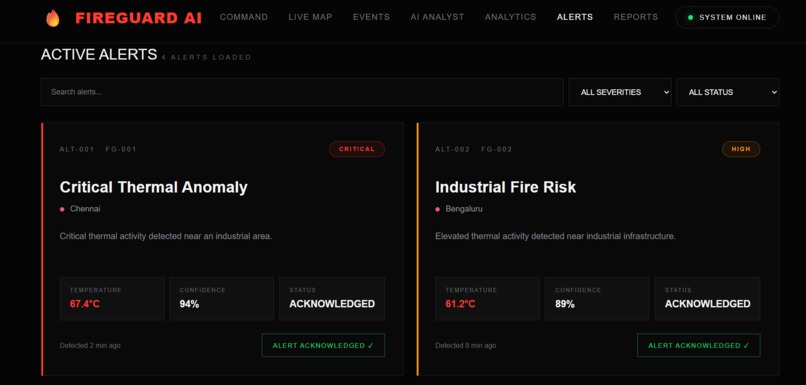
Task: Click the HIGH severity badge
Action: 741,149
